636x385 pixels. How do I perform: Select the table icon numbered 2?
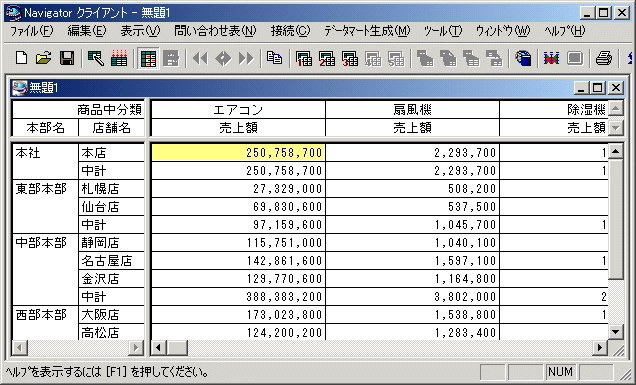point(327,58)
